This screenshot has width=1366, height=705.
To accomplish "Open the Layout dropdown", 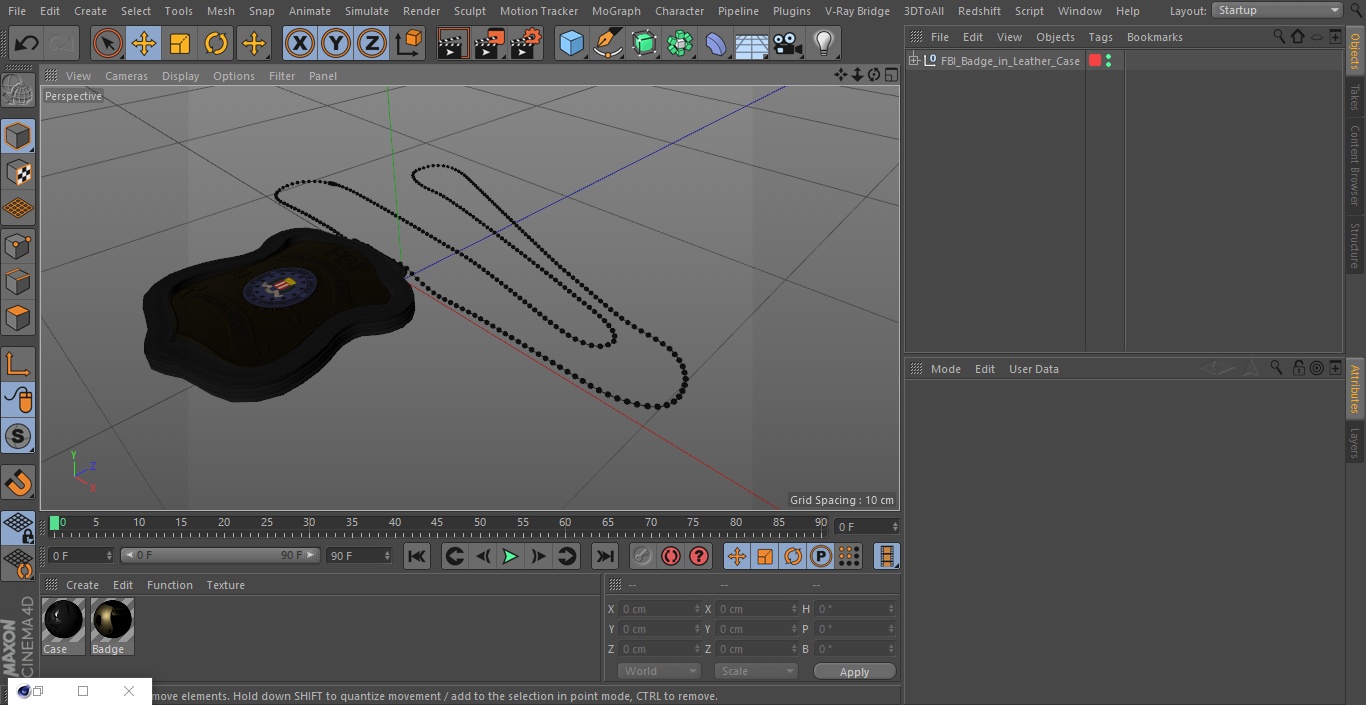I will click(x=1277, y=10).
